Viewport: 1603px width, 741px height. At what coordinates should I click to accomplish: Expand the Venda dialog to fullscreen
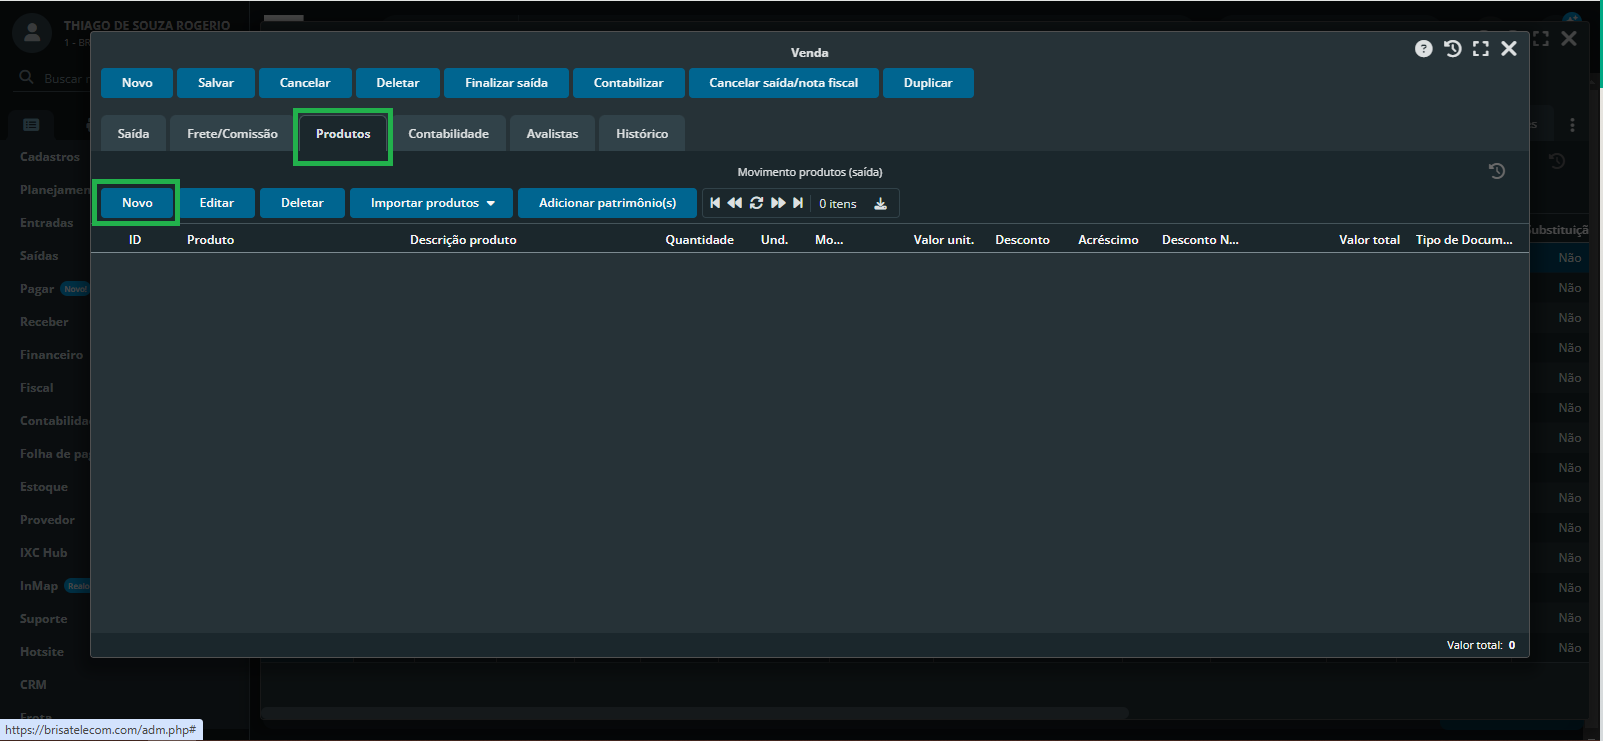pyautogui.click(x=1480, y=49)
